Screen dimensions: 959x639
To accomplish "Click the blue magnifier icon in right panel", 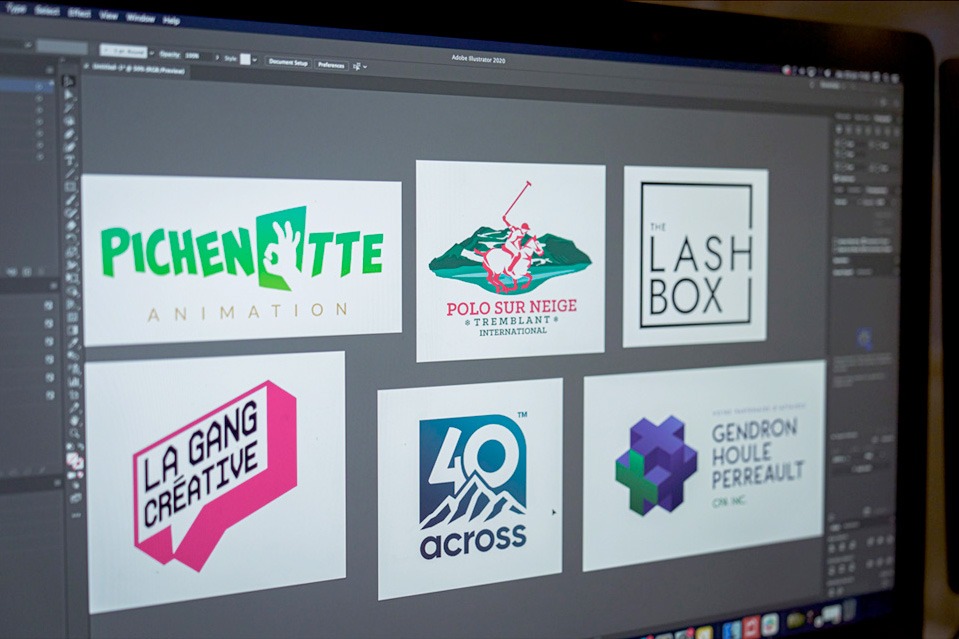I will [864, 338].
